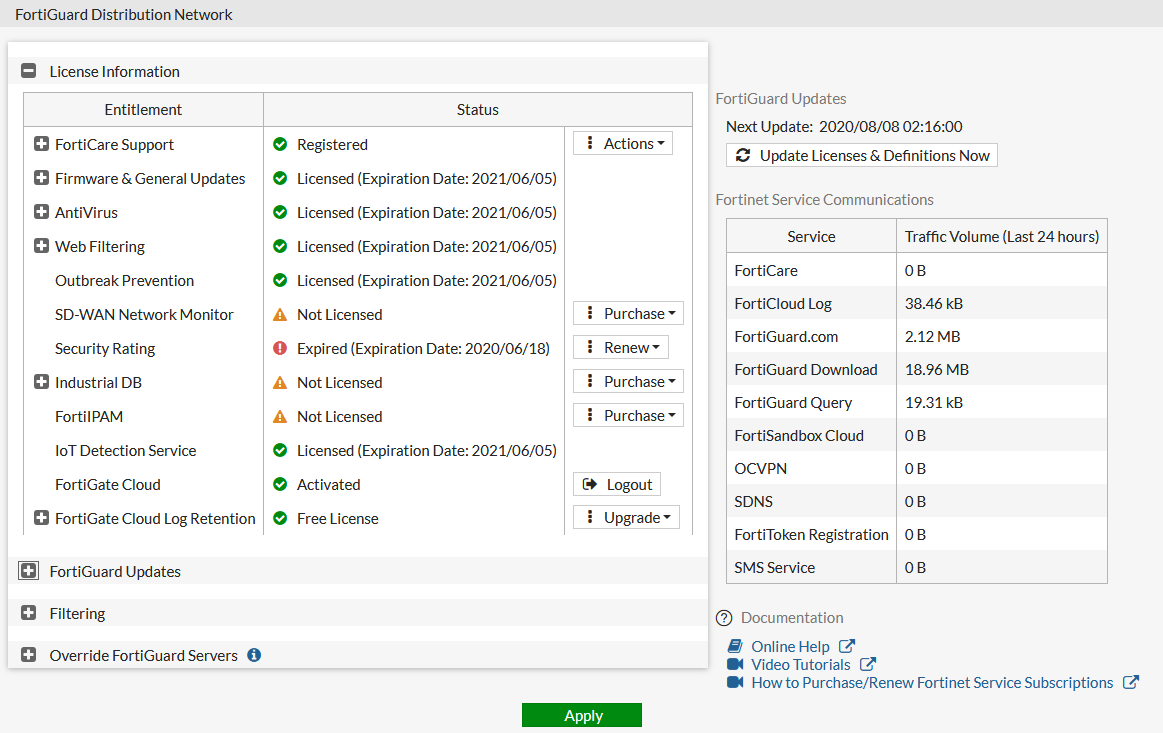Image resolution: width=1163 pixels, height=733 pixels.
Task: Click the refresh icon on Update Licenses & Definitions Now
Action: point(743,155)
